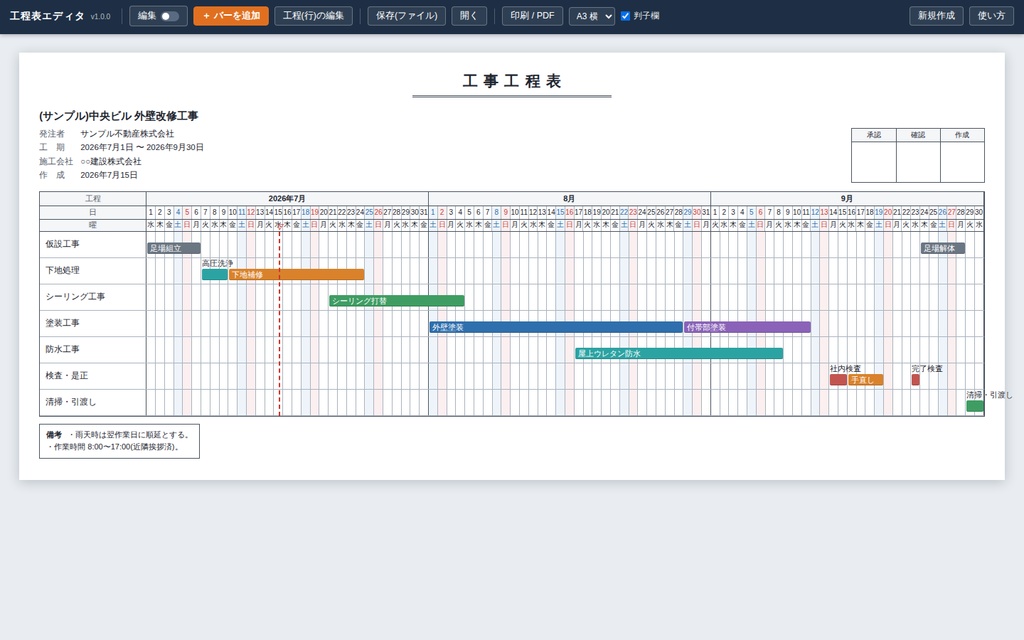Select the purple 付帯部塗装 bar
This screenshot has height=640, width=1024.
[x=748, y=327]
